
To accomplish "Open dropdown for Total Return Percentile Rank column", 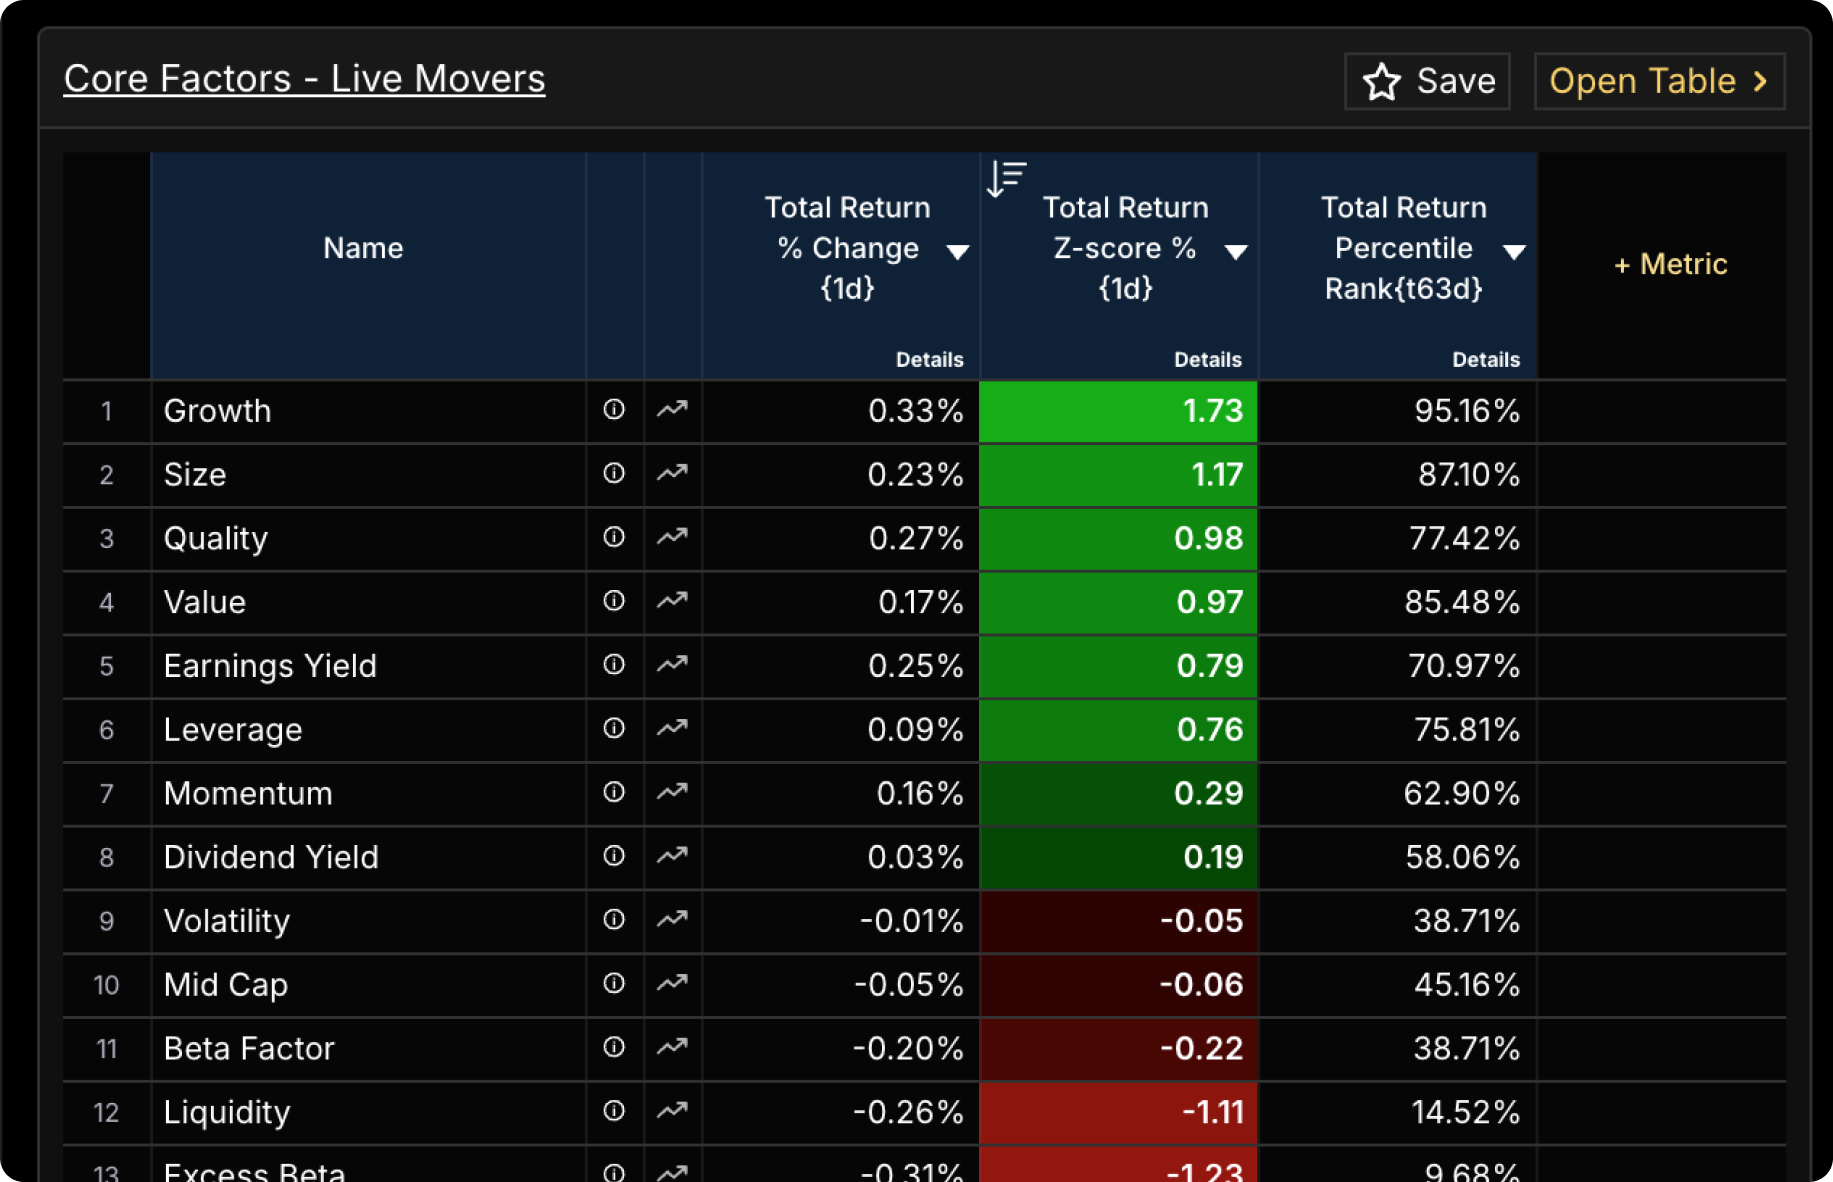I will (x=1514, y=252).
